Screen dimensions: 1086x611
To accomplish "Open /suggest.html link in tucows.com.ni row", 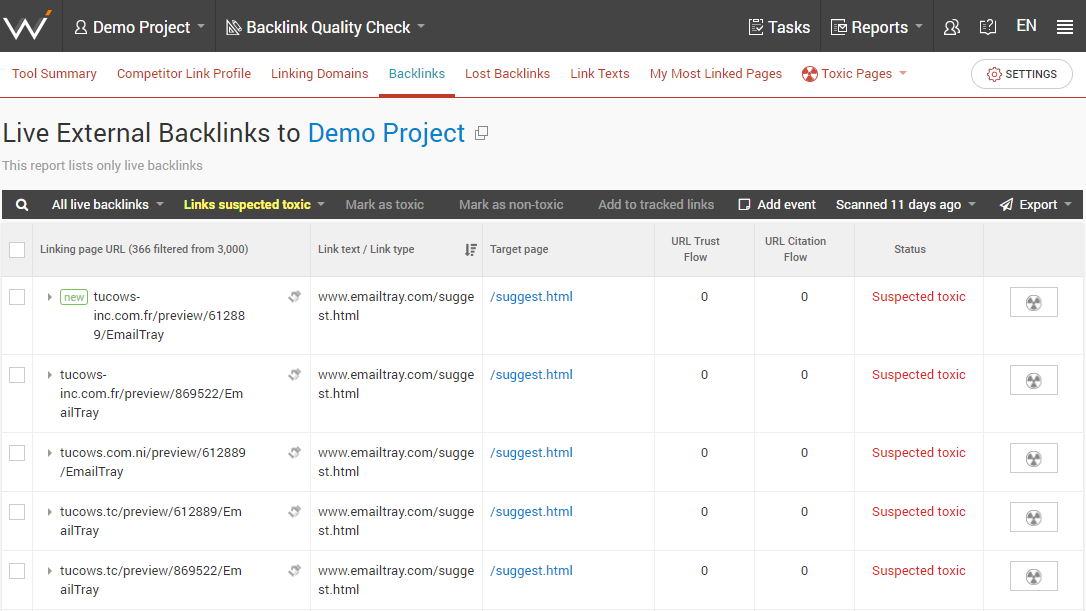I will pos(531,452).
